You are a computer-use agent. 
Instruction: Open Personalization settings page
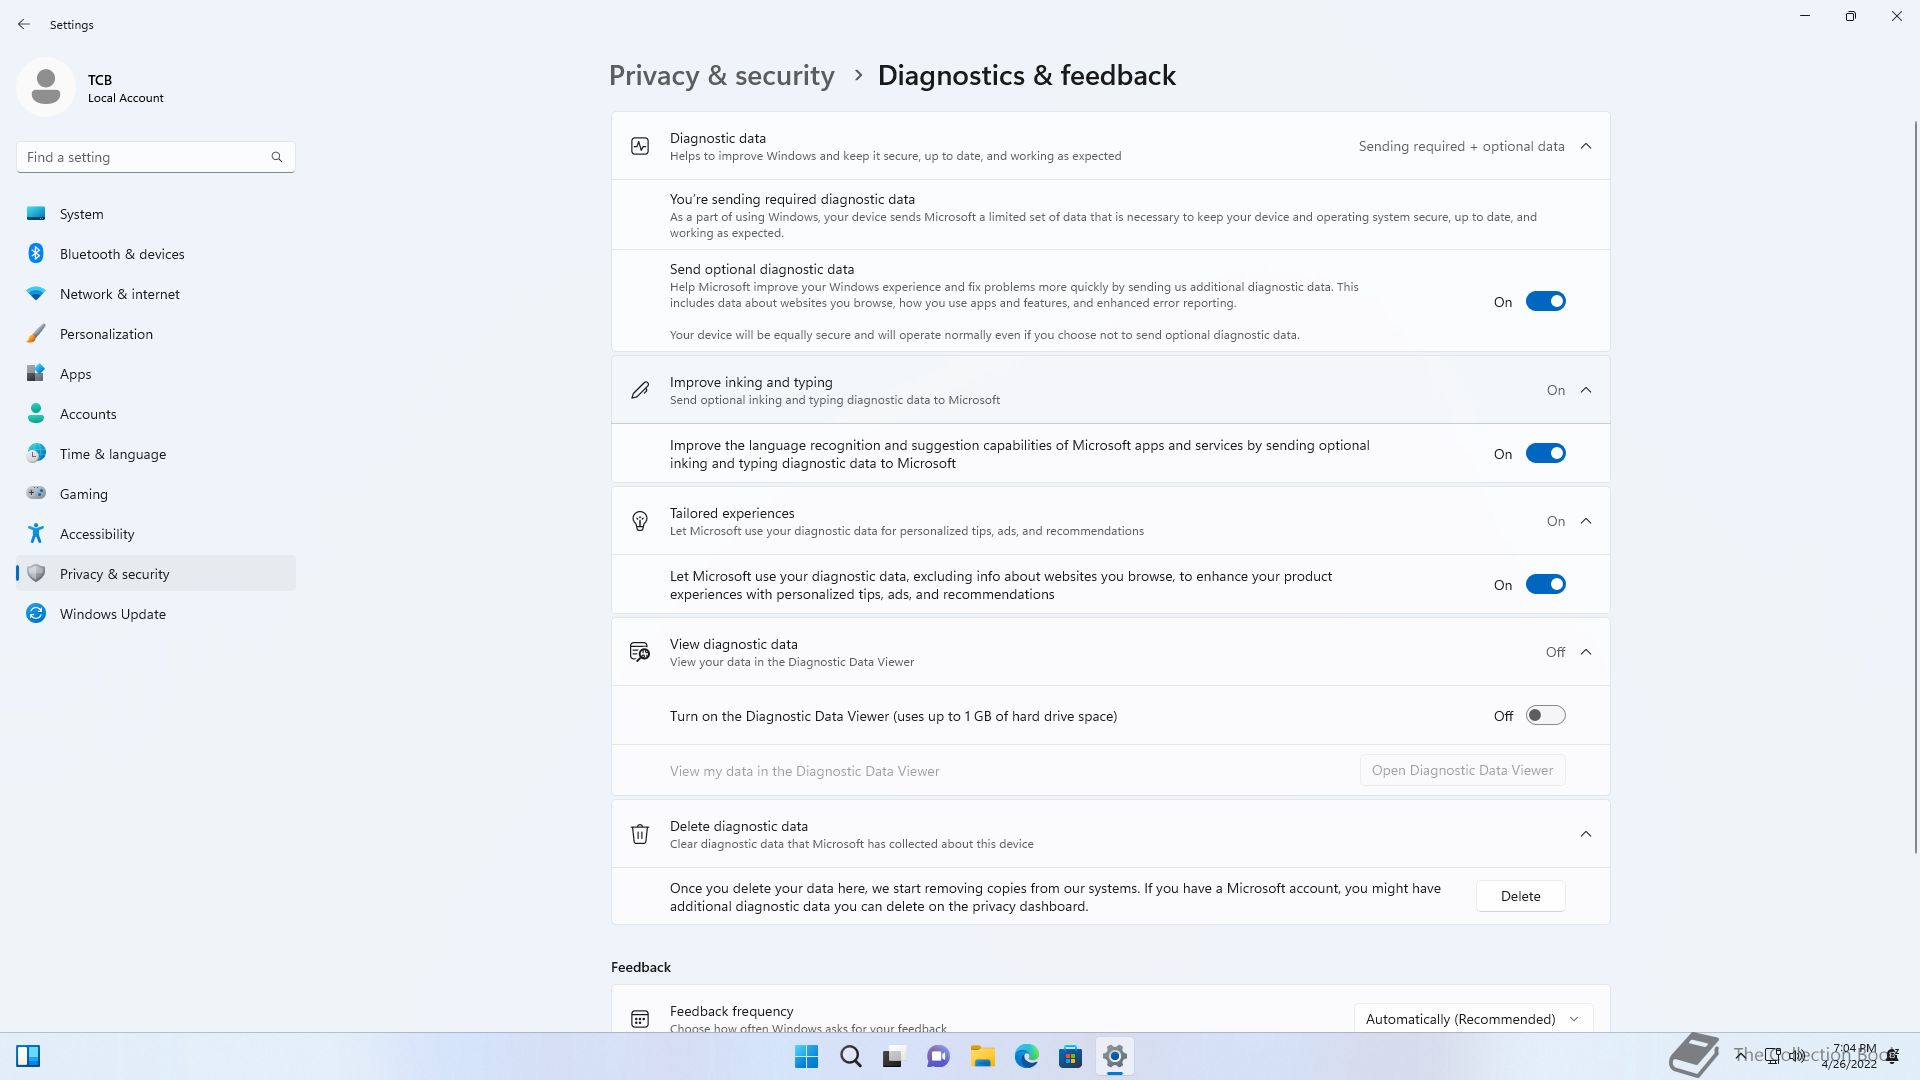point(156,334)
